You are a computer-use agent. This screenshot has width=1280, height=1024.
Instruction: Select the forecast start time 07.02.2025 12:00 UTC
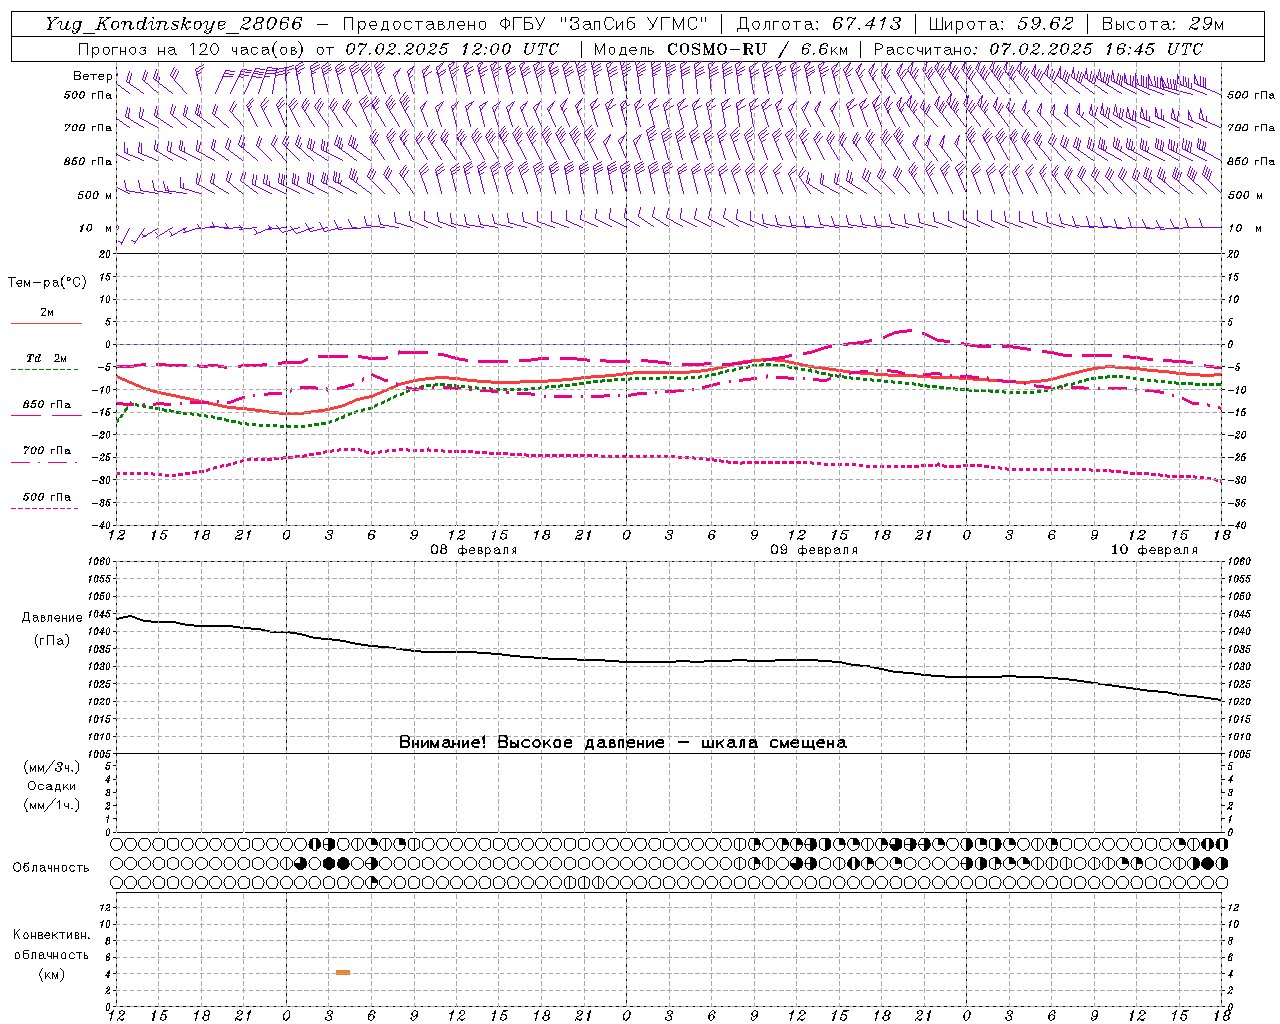point(453,49)
